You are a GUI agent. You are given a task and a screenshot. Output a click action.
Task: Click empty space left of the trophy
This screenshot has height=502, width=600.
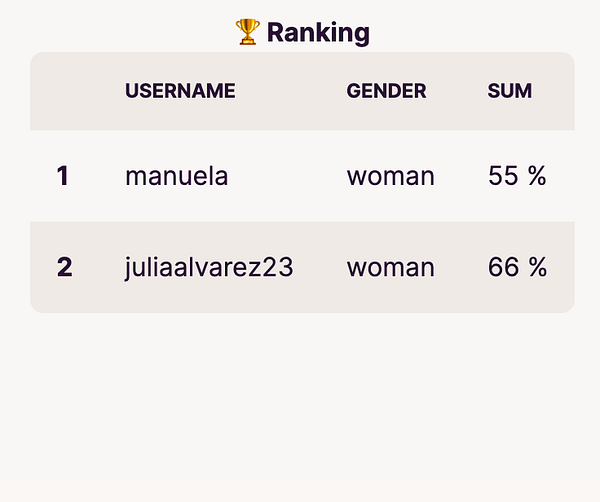pos(130,32)
